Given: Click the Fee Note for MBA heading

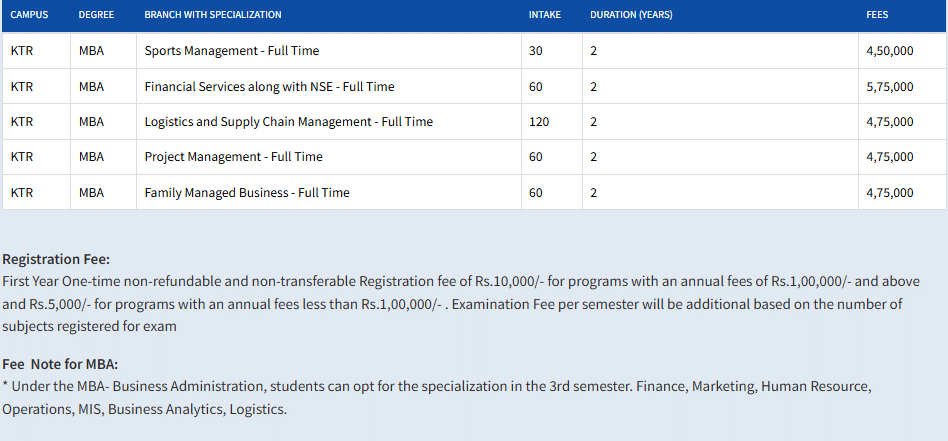Looking at the screenshot, I should tap(60, 365).
